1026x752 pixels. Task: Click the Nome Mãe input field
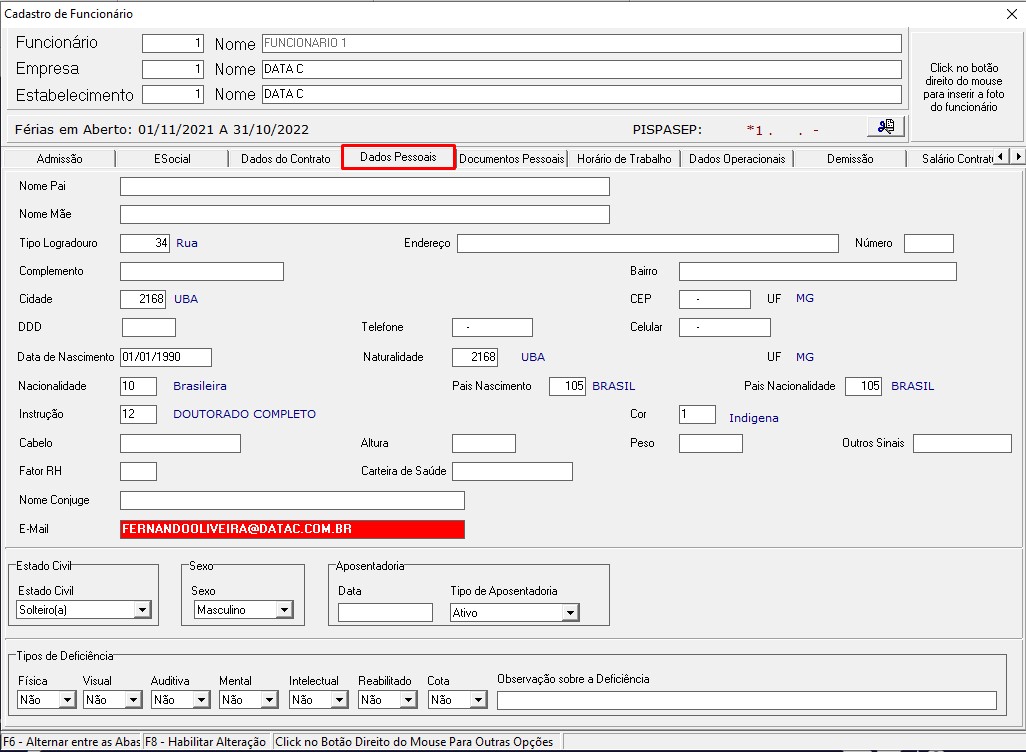click(x=364, y=214)
